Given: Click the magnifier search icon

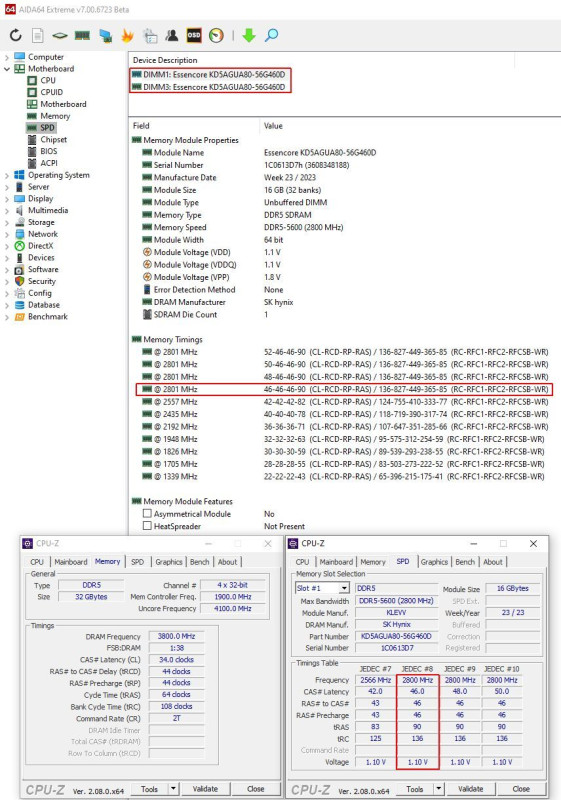Looking at the screenshot, I should [271, 35].
